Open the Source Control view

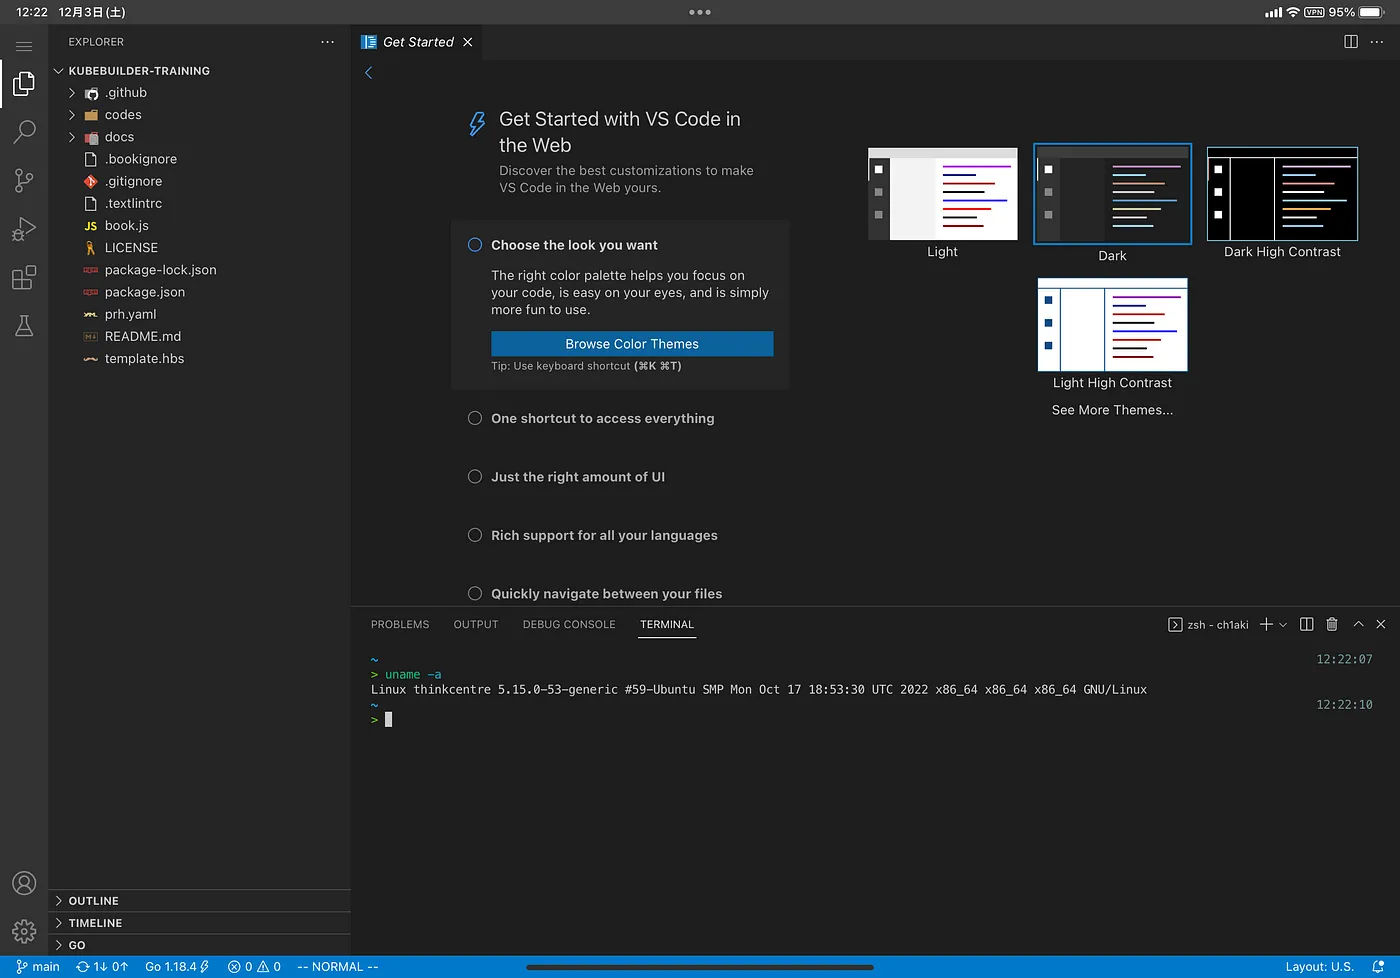click(24, 180)
